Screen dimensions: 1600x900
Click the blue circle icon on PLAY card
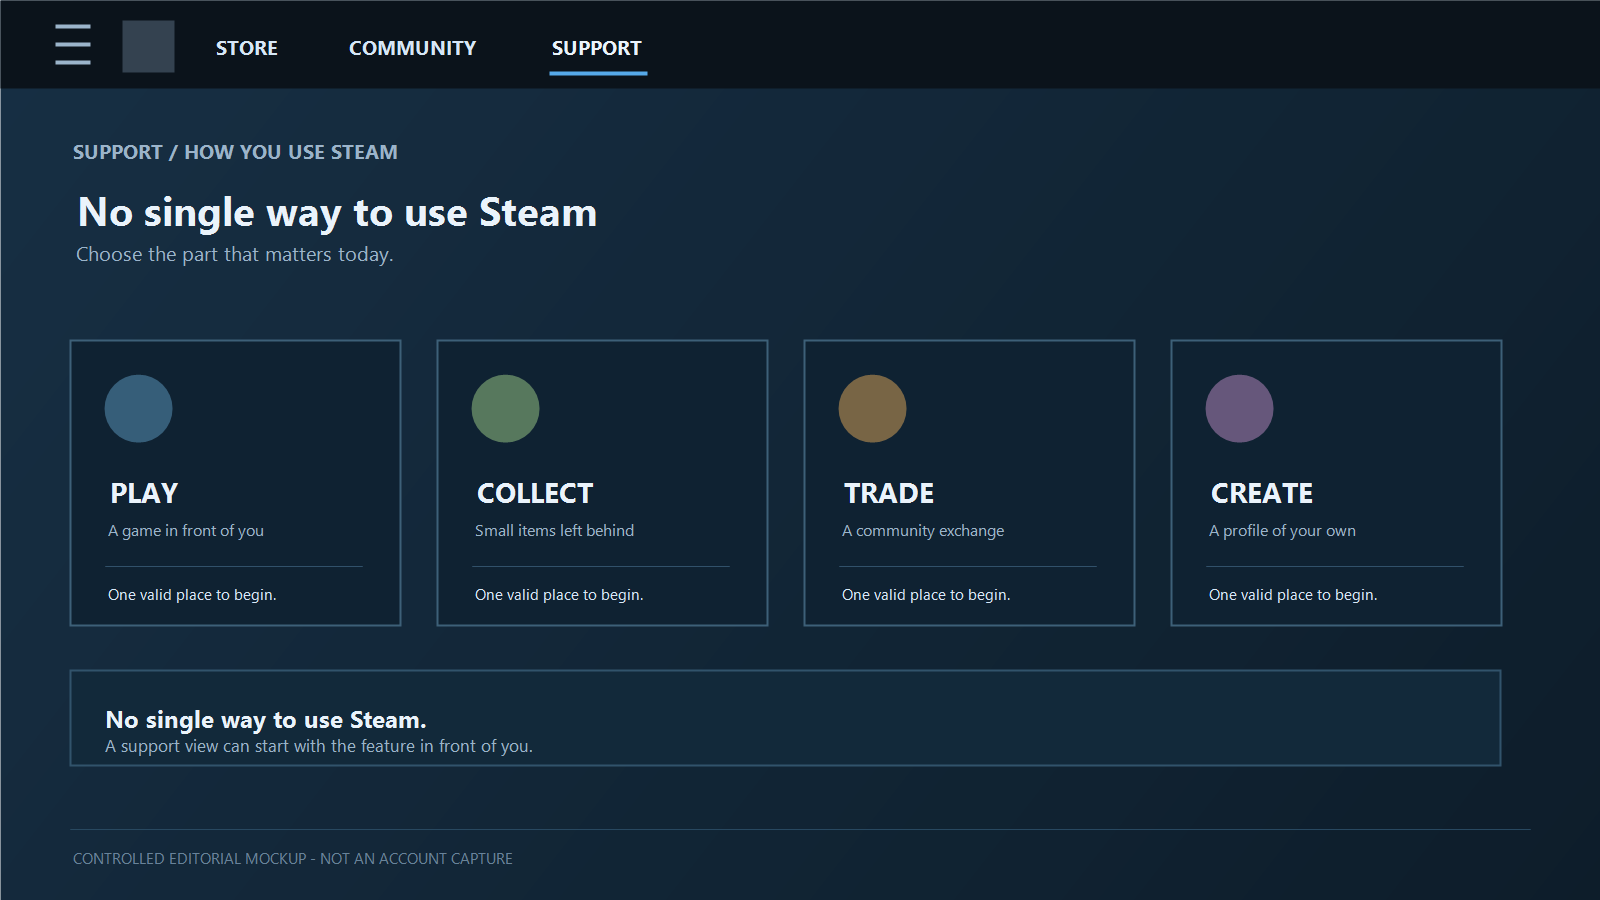click(x=138, y=408)
